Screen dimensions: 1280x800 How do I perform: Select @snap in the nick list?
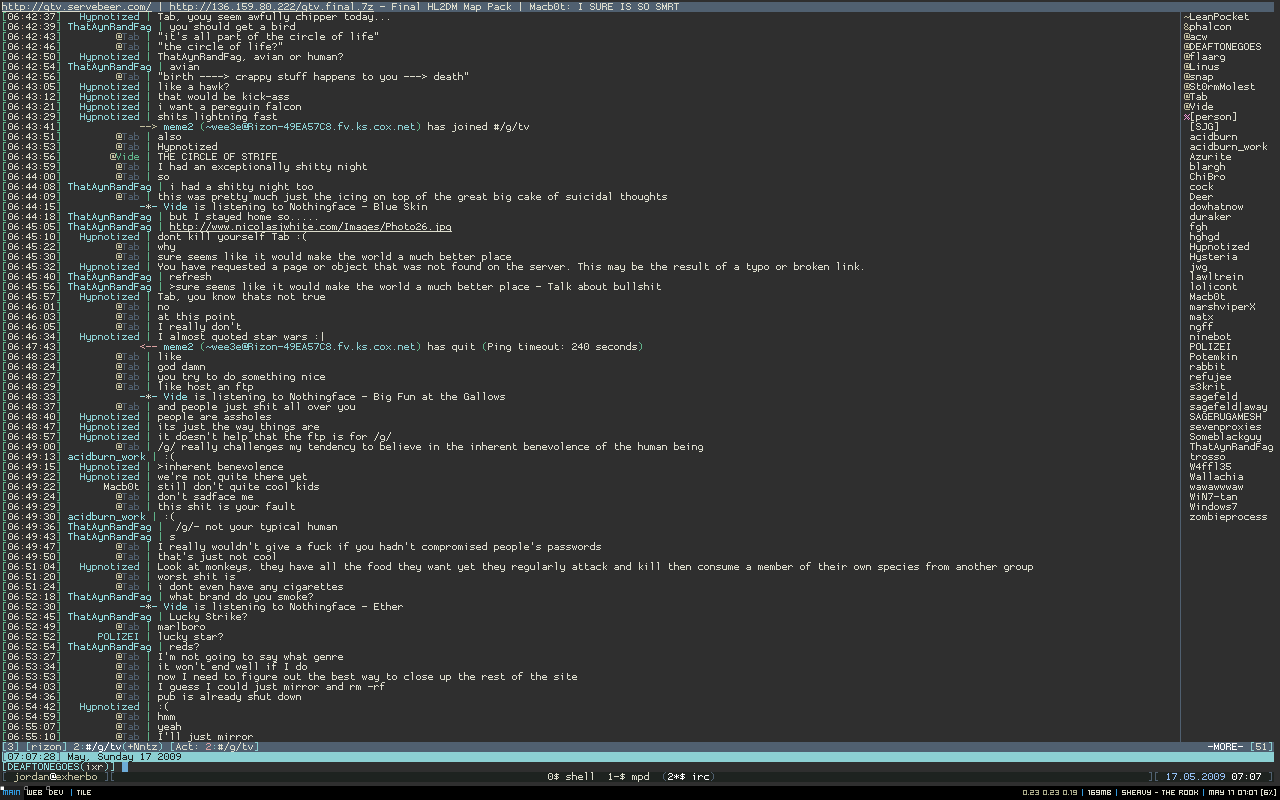coord(1198,77)
